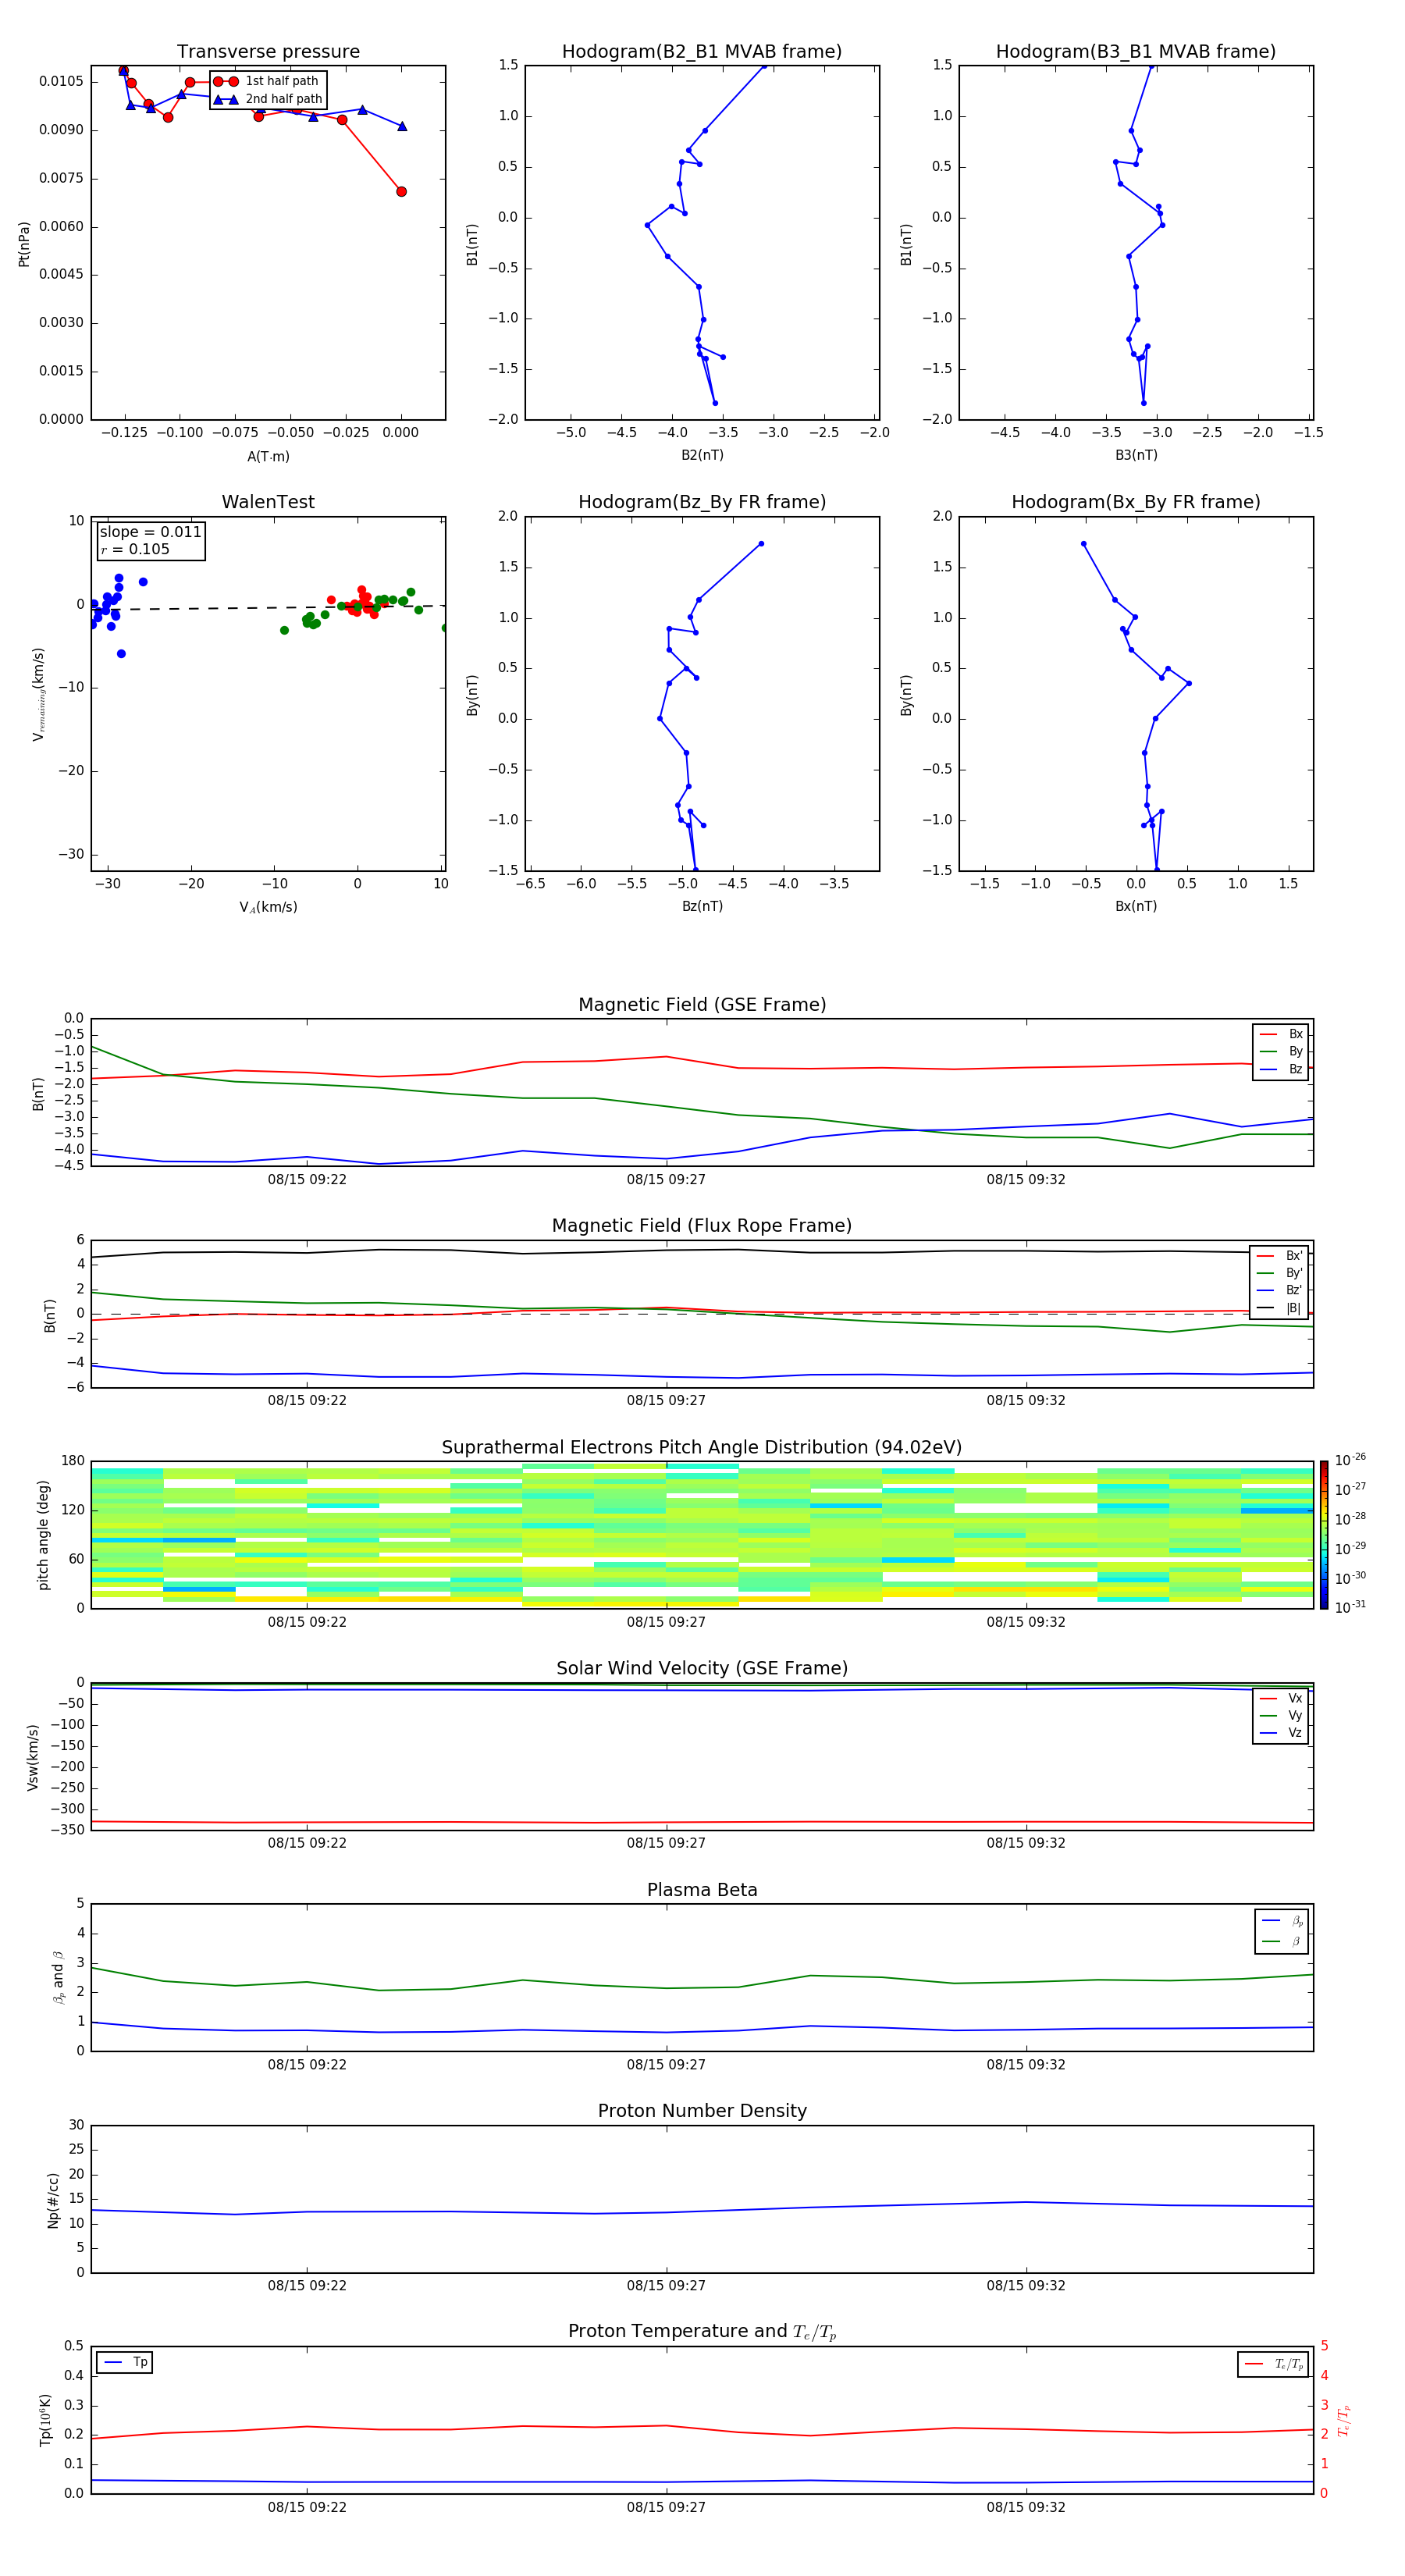Viewport: 1405px width, 2576px height.
Task: Click the 'Transverse pressure' plot title
Action: pyautogui.click(x=268, y=51)
